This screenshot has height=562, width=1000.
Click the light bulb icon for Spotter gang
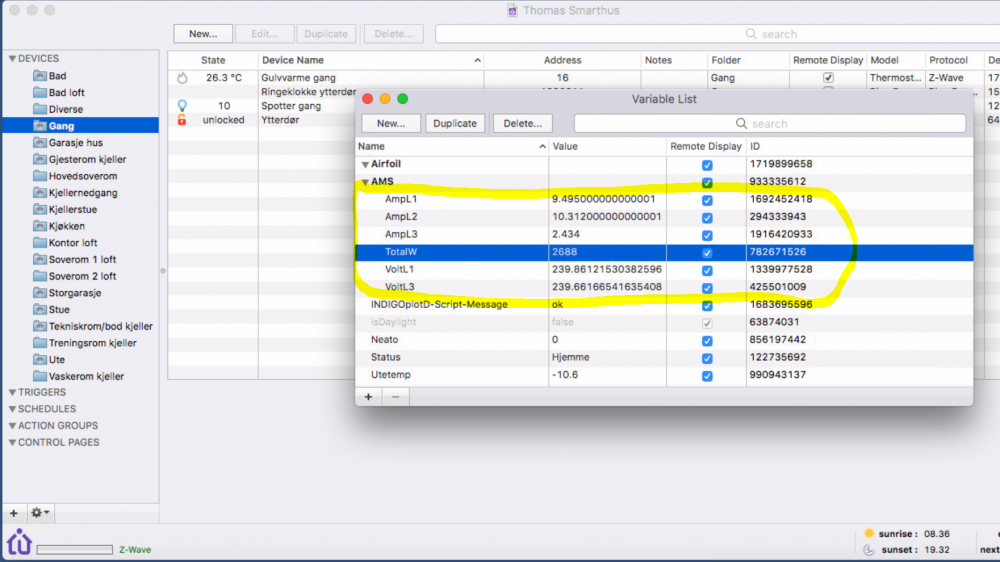point(182,105)
